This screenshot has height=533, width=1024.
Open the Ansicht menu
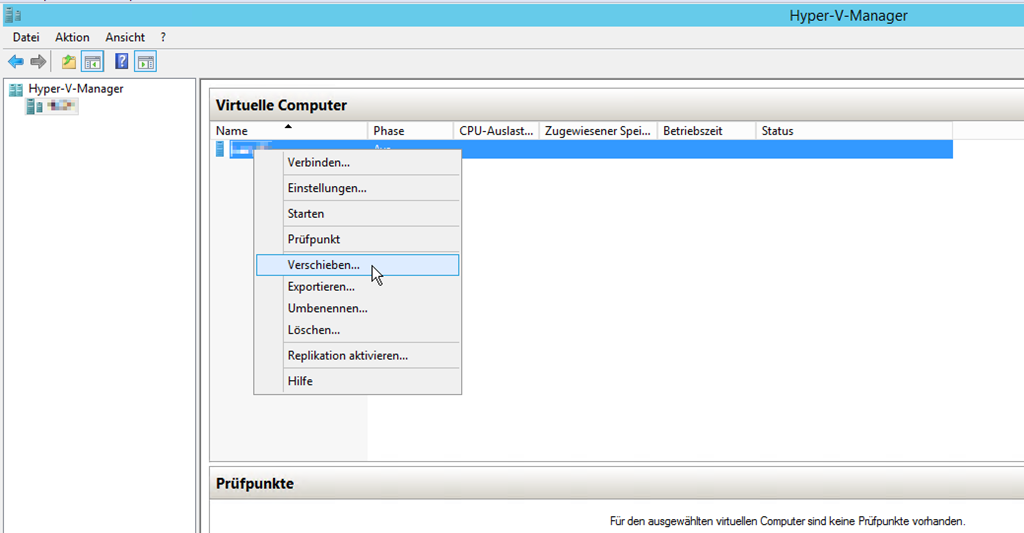point(125,37)
